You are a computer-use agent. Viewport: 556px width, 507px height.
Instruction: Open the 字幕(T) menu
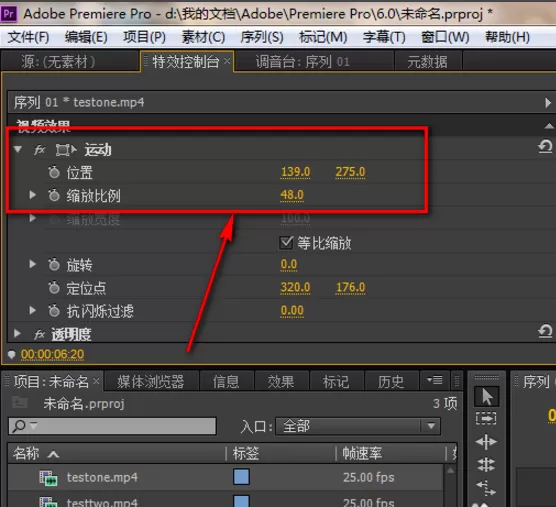click(x=384, y=37)
